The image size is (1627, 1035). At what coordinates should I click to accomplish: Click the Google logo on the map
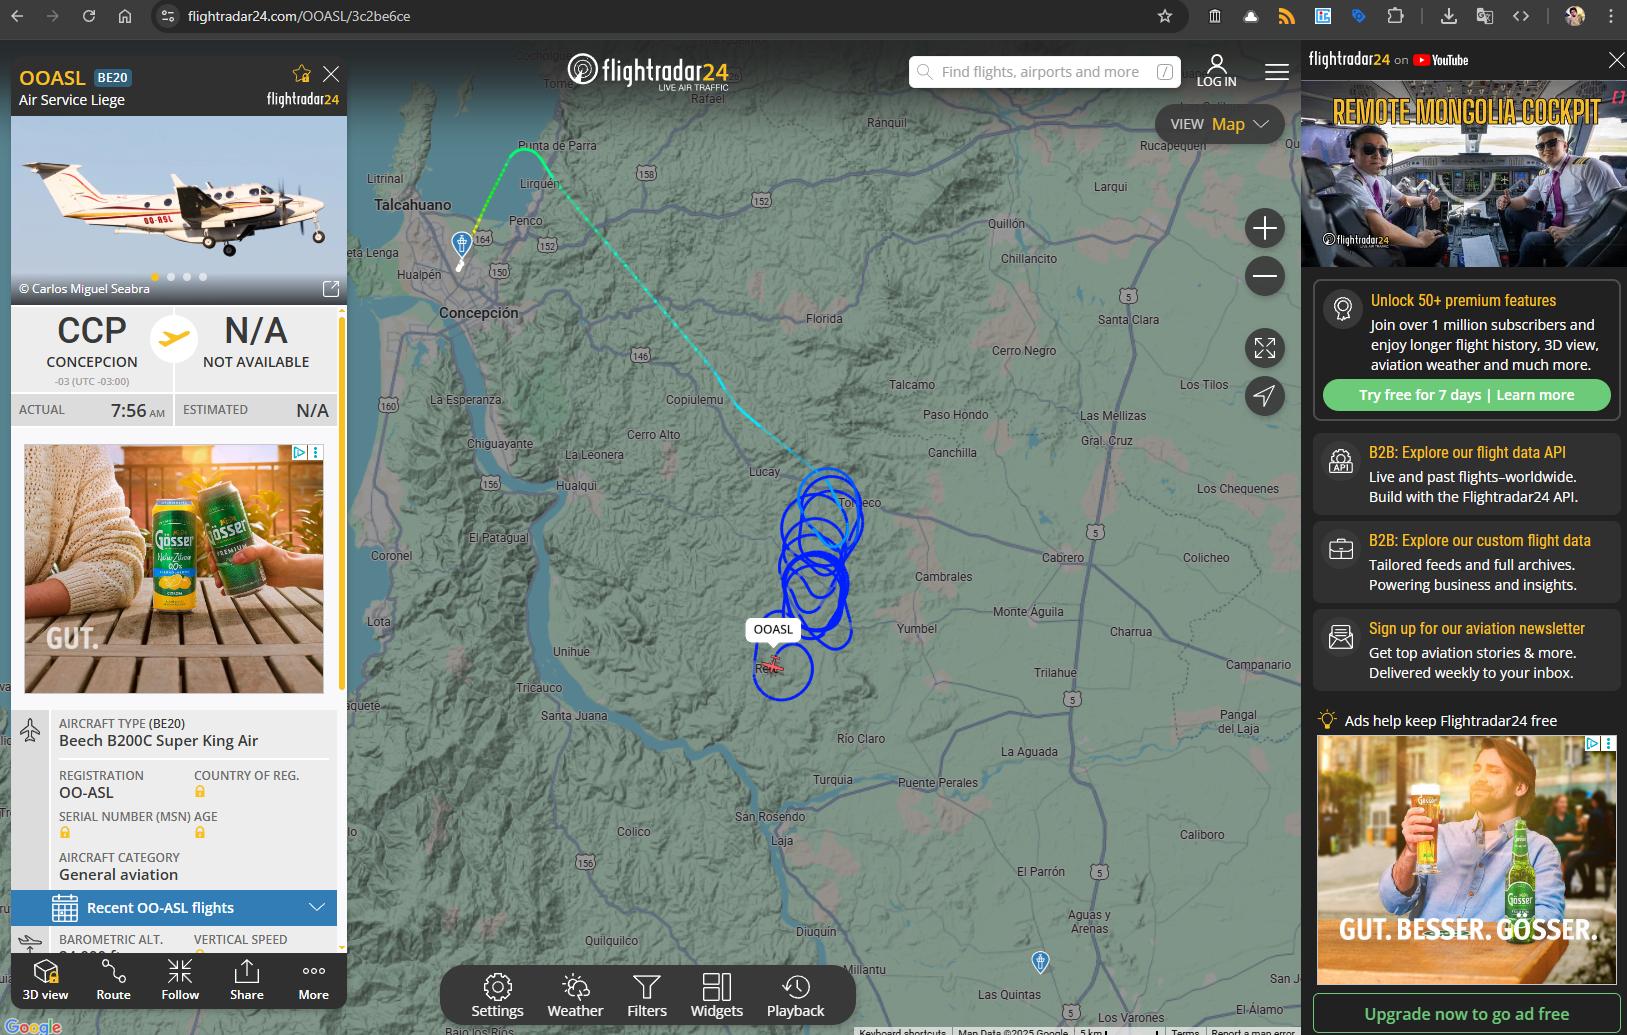[x=33, y=1026]
